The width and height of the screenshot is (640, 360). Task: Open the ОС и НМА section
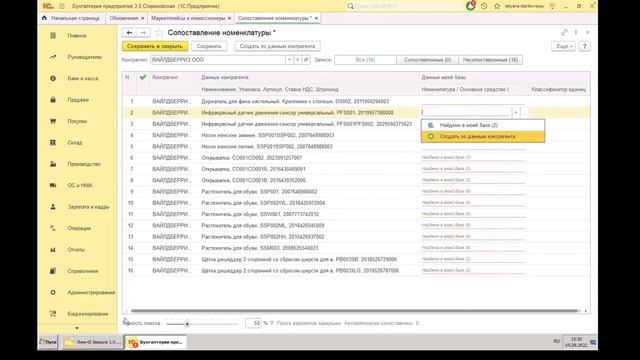click(x=80, y=185)
